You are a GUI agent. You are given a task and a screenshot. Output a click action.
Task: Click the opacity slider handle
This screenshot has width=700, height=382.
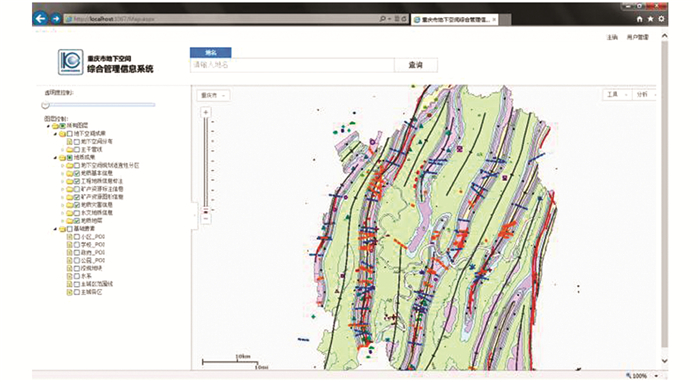pyautogui.click(x=45, y=105)
